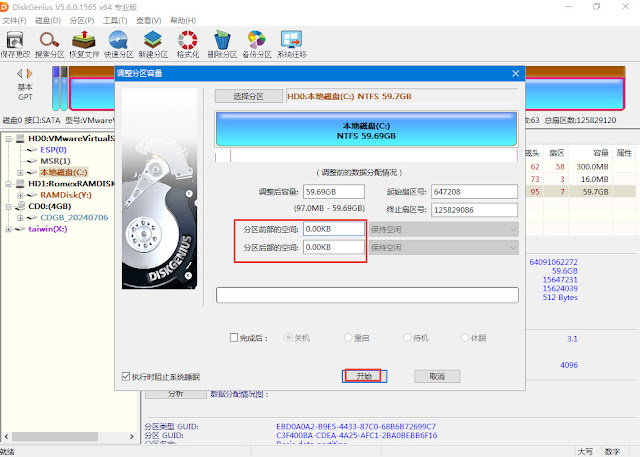The width and height of the screenshot is (640, 457).
Task: Click the 调整后容量 size input field
Action: pos(334,192)
